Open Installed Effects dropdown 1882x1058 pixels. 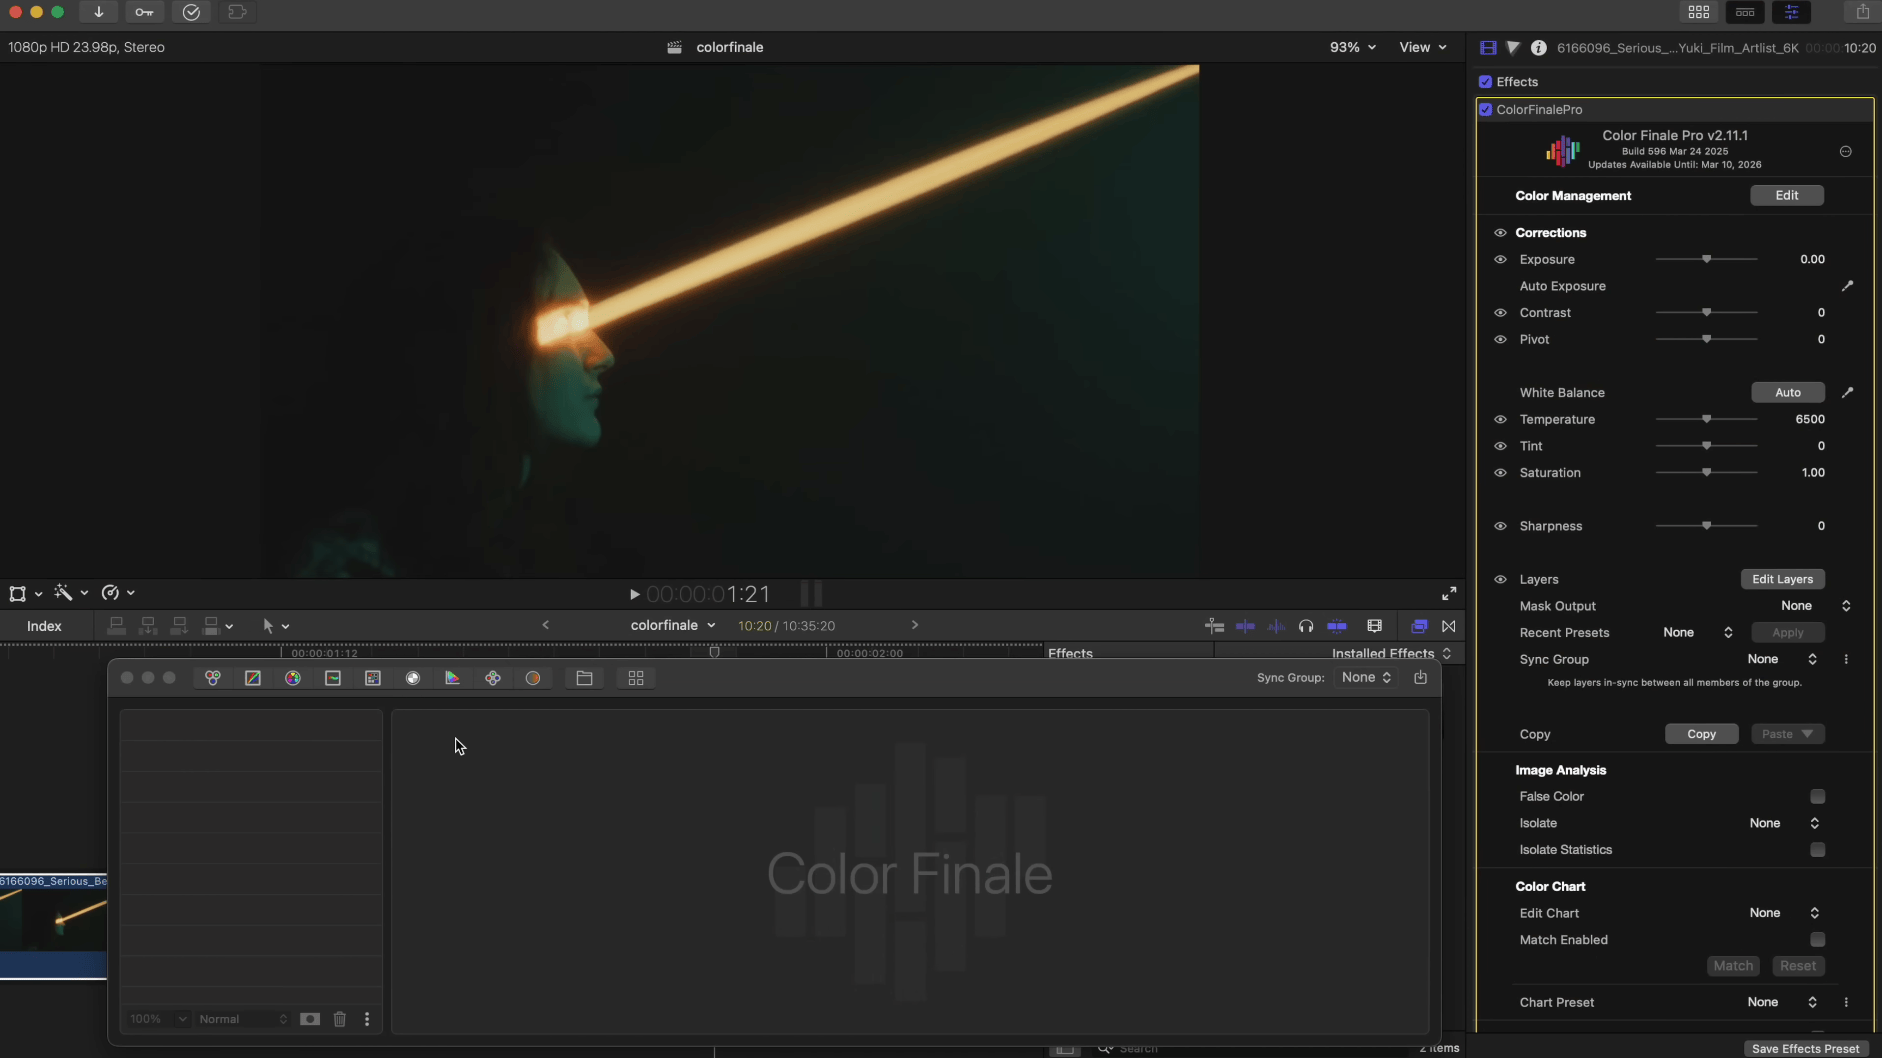1391,653
